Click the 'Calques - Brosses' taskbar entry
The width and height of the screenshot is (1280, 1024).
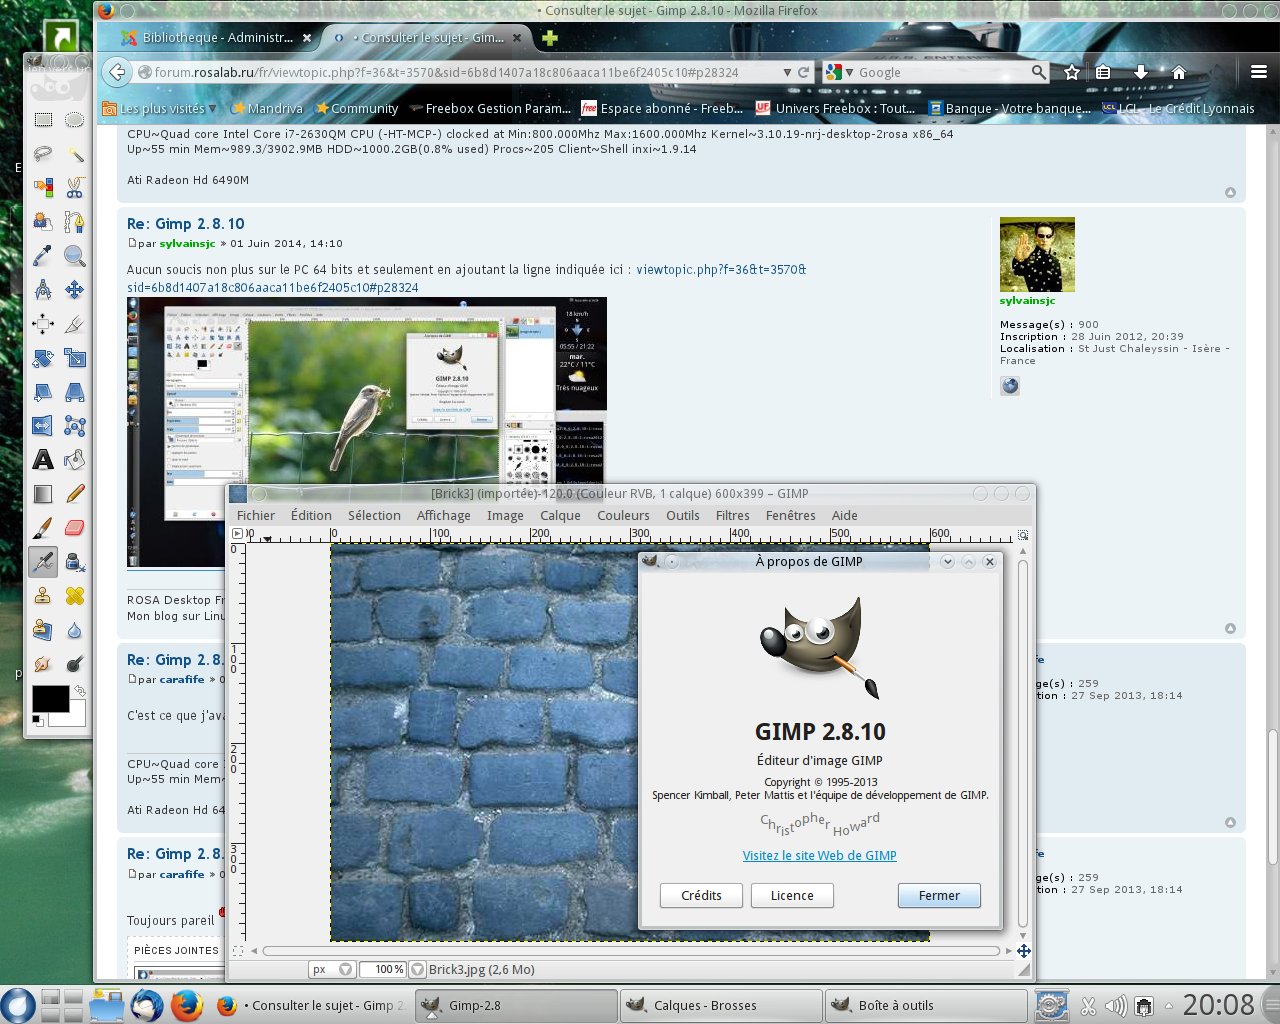click(x=719, y=1006)
